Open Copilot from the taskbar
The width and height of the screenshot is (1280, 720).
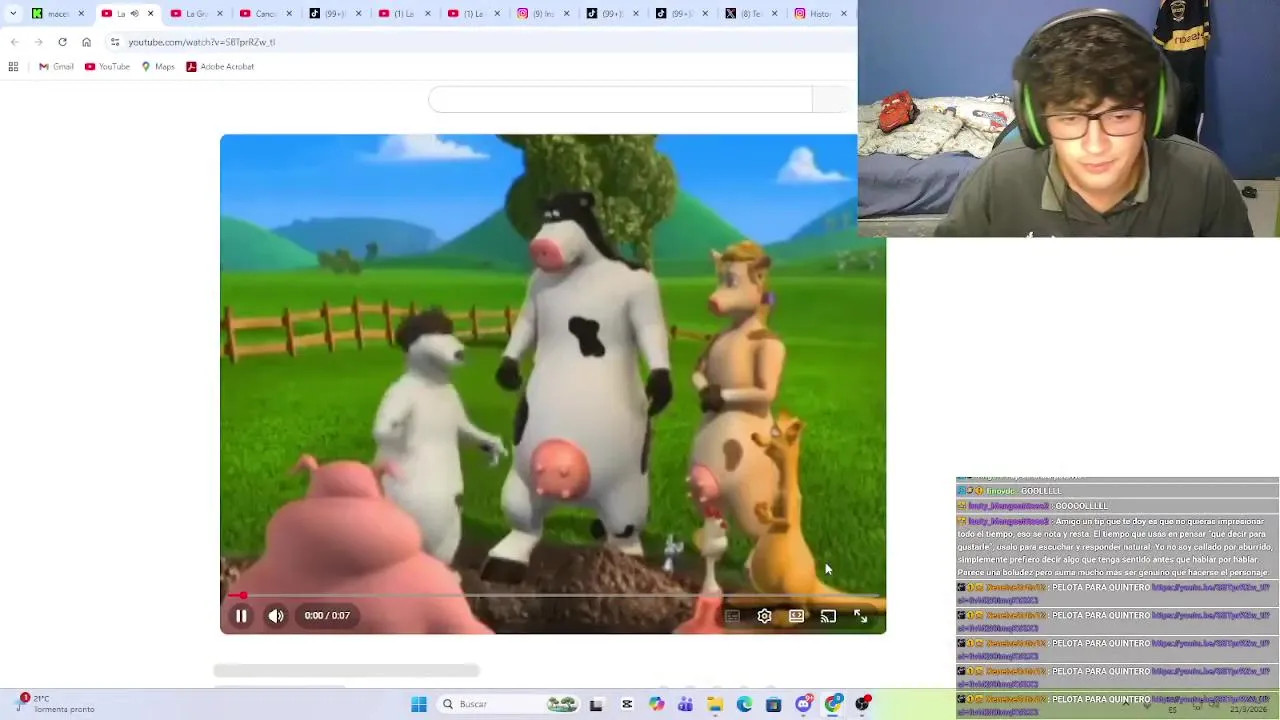[x=656, y=704]
